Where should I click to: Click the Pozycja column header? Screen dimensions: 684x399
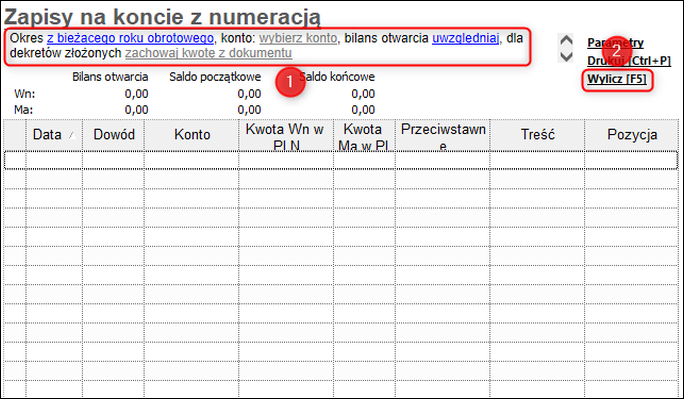[632, 135]
